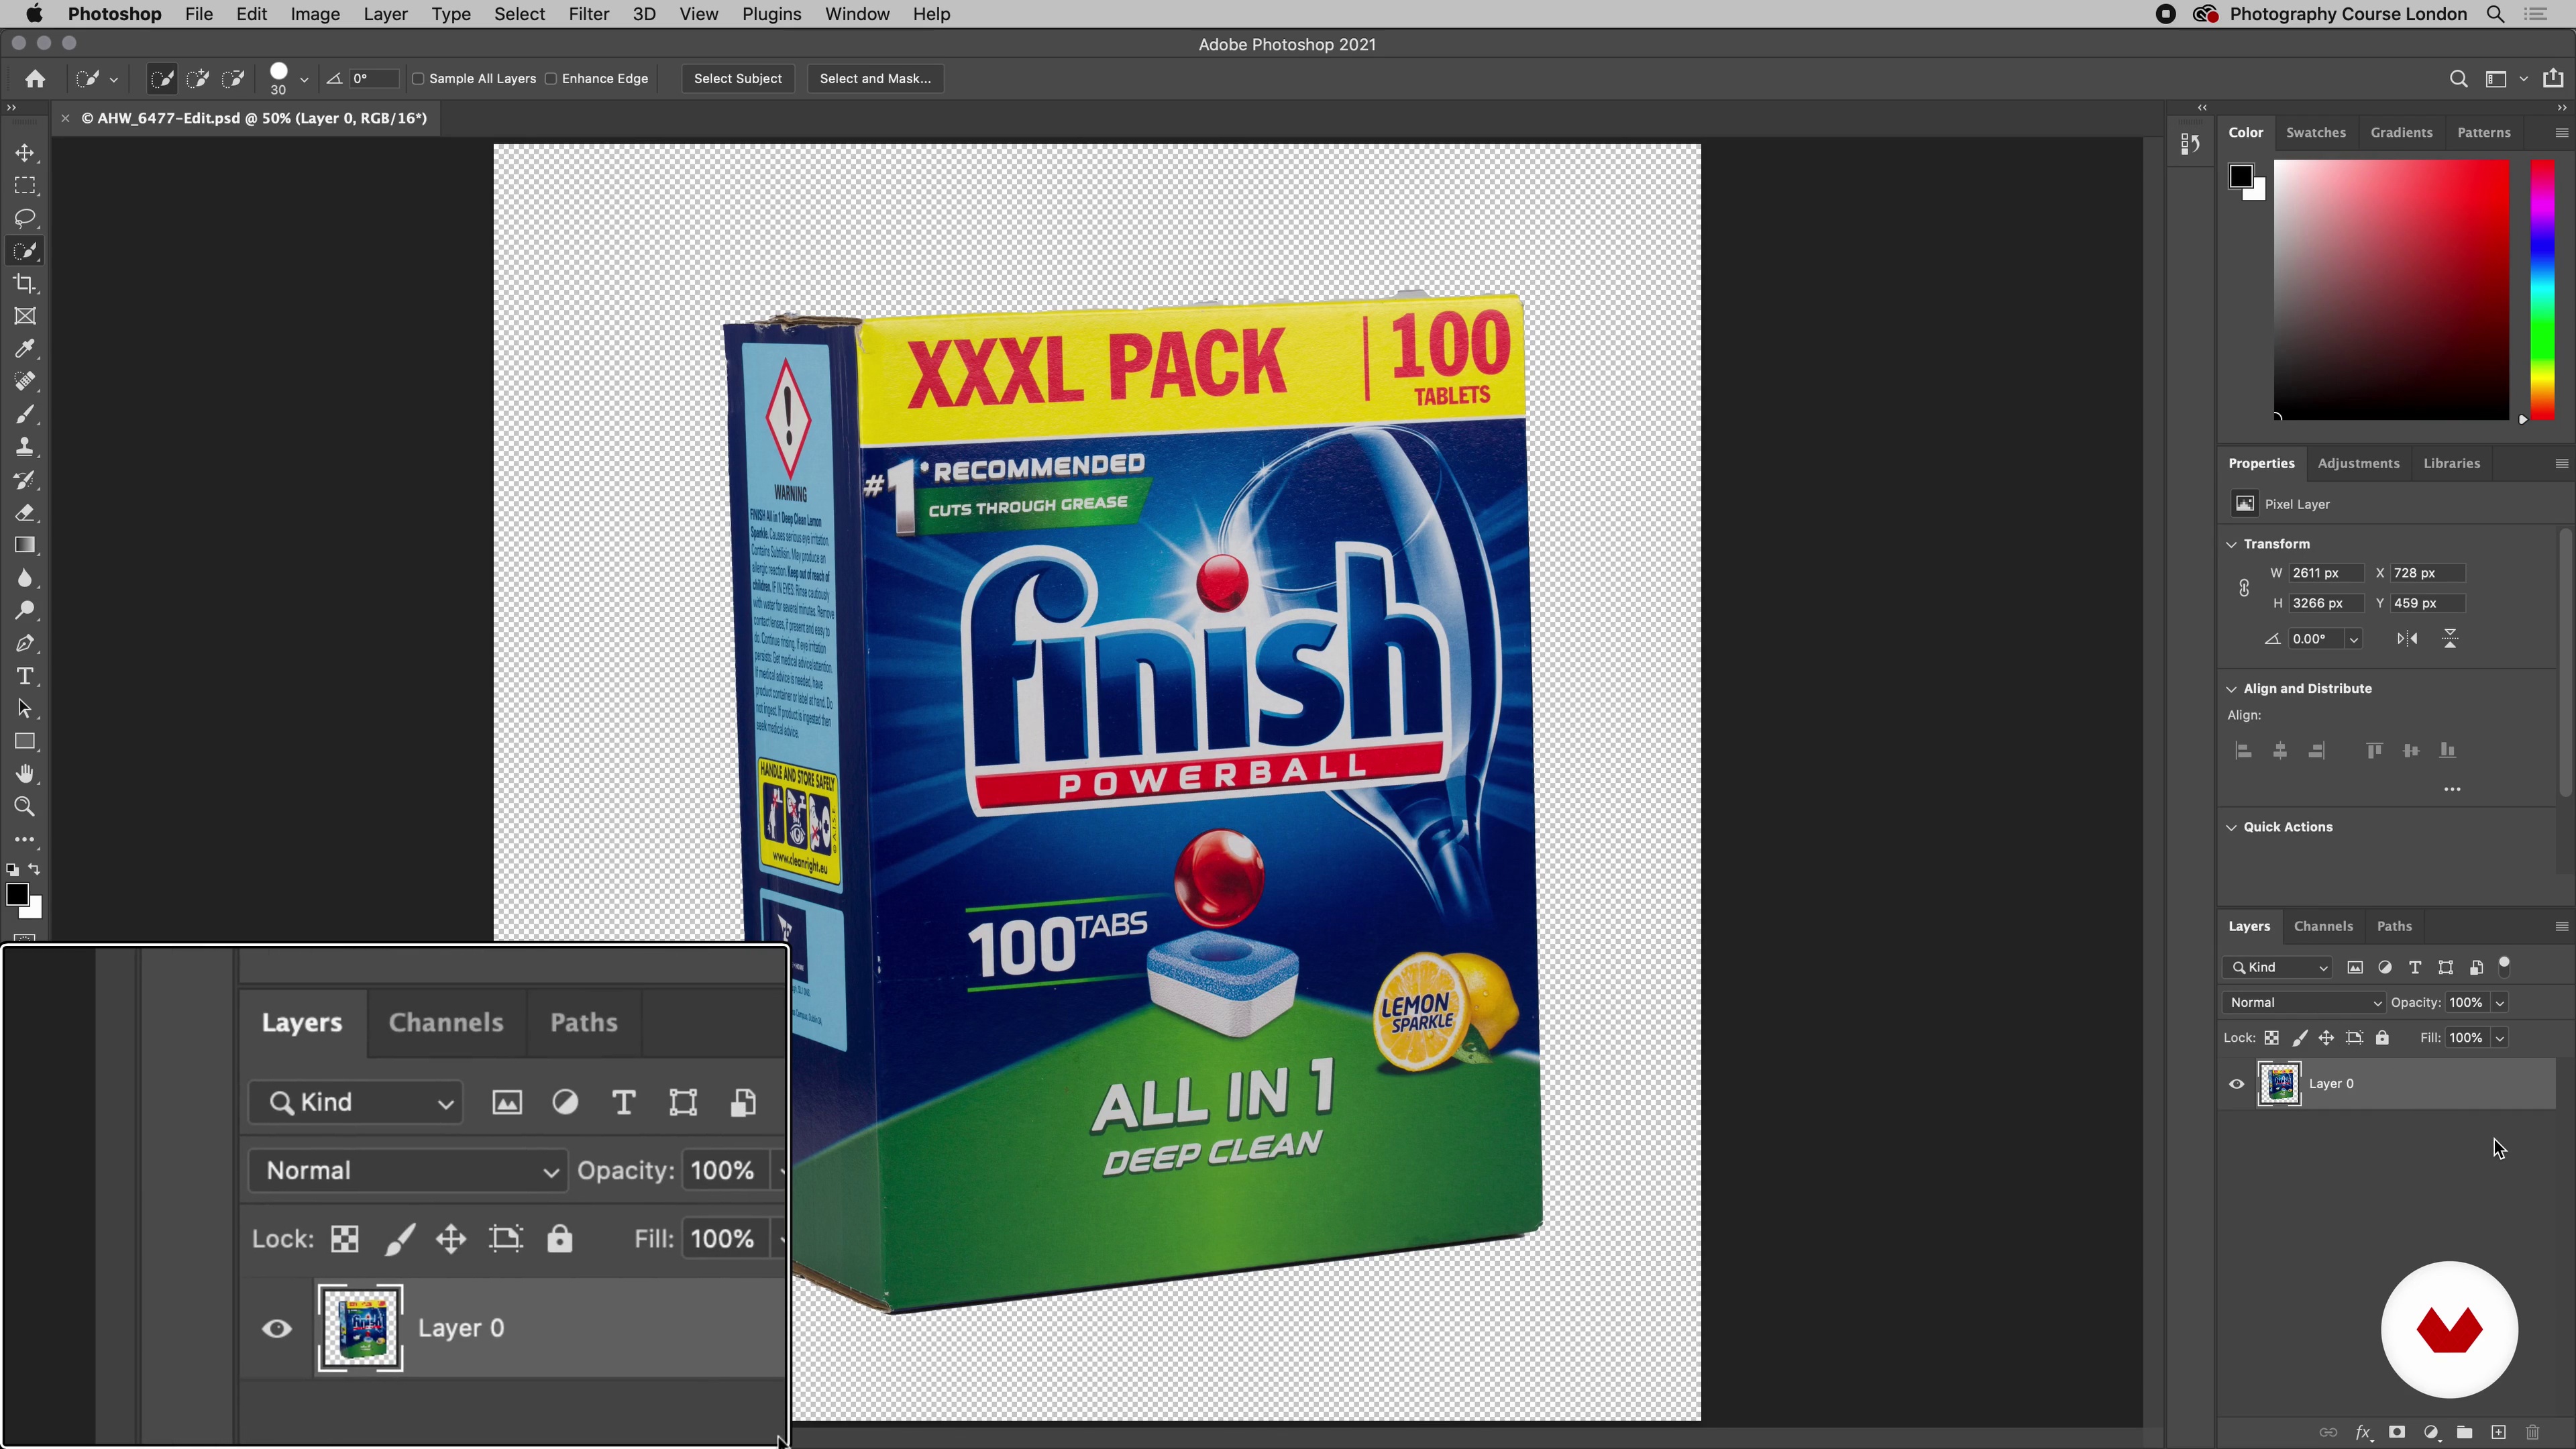Screen dimensions: 2576x1449
Task: Click Create new group folder icon
Action: (x=2464, y=1433)
